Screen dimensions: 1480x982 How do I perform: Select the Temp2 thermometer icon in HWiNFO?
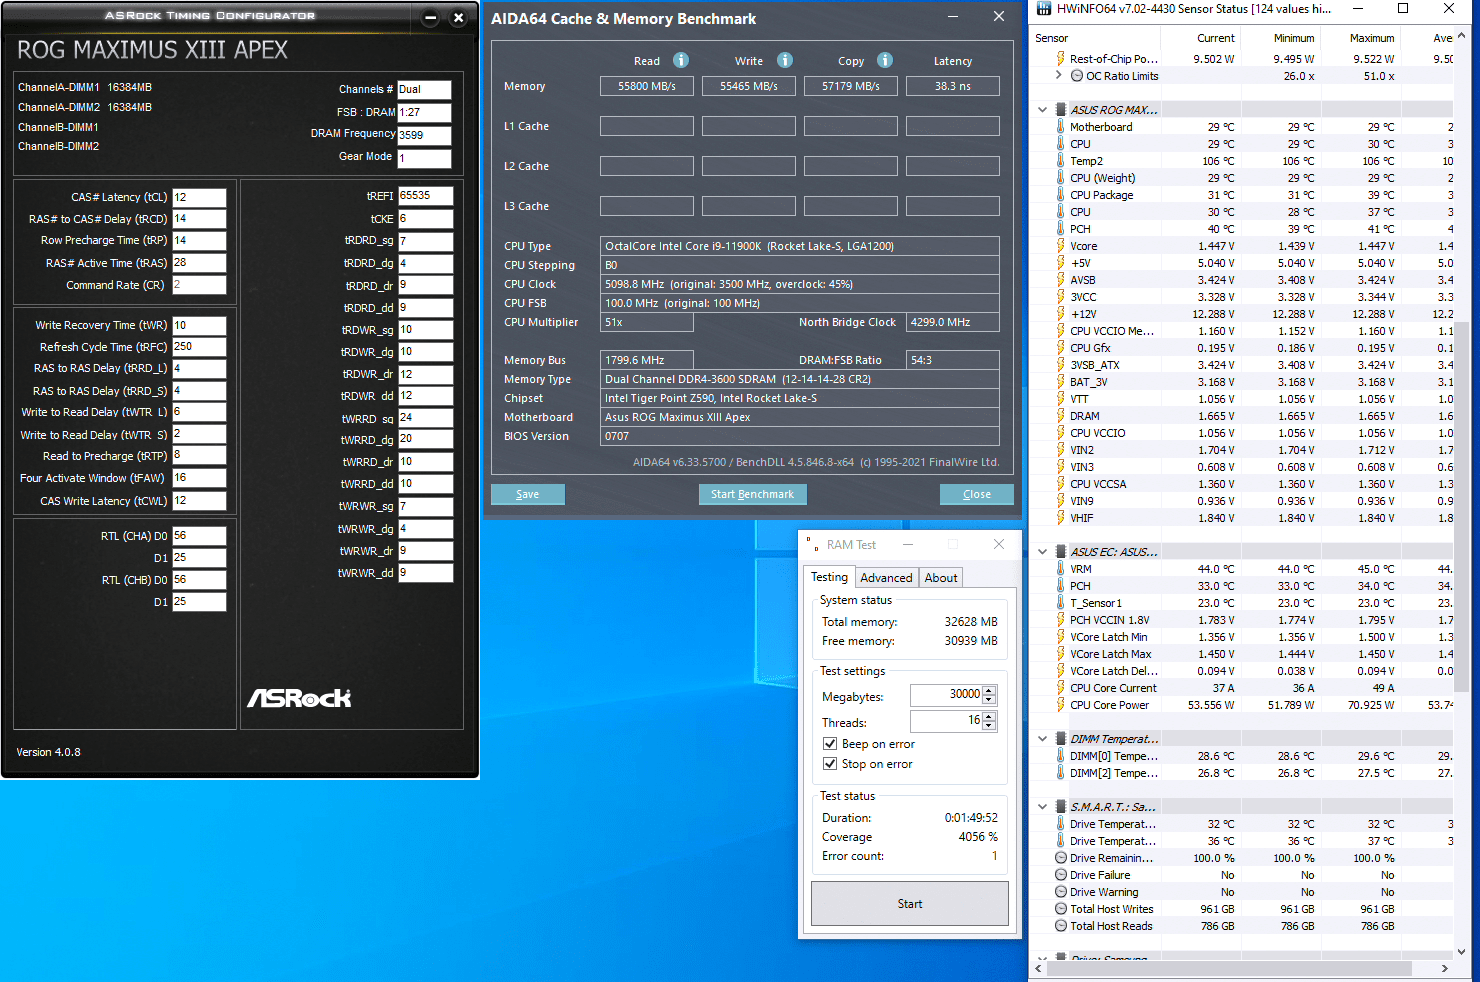pyautogui.click(x=1060, y=161)
